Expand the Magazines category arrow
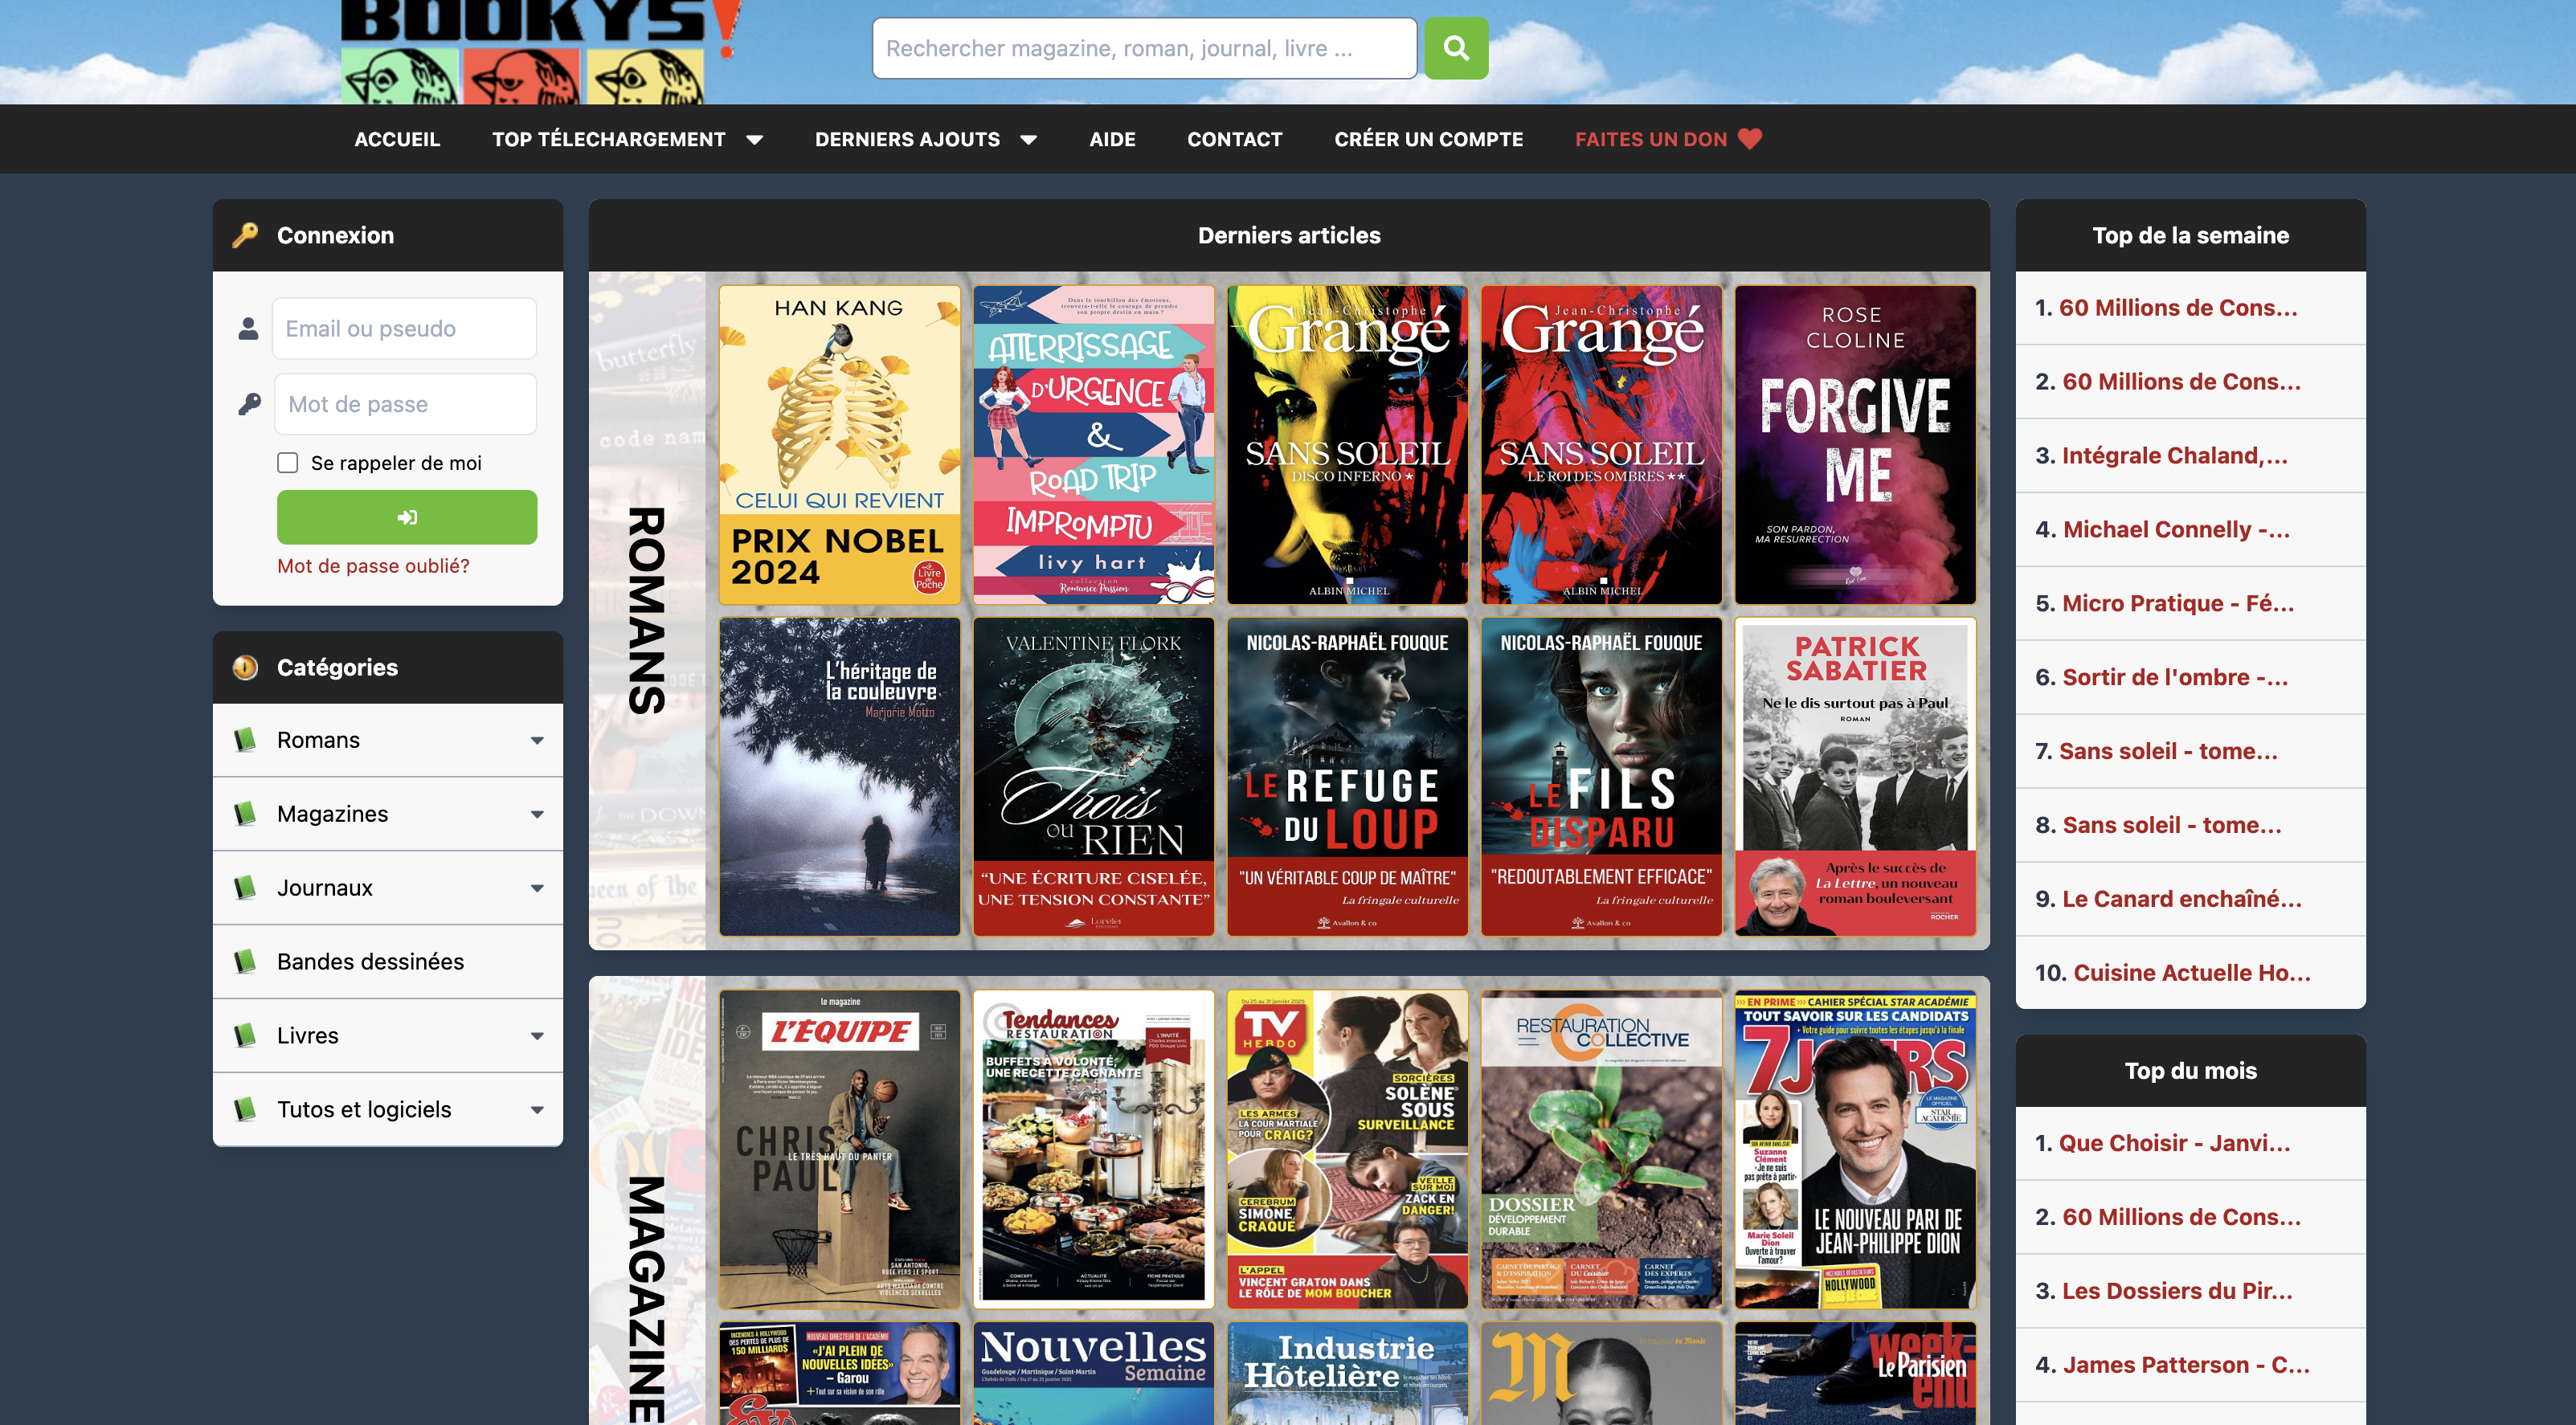This screenshot has height=1425, width=2576. pyautogui.click(x=537, y=815)
